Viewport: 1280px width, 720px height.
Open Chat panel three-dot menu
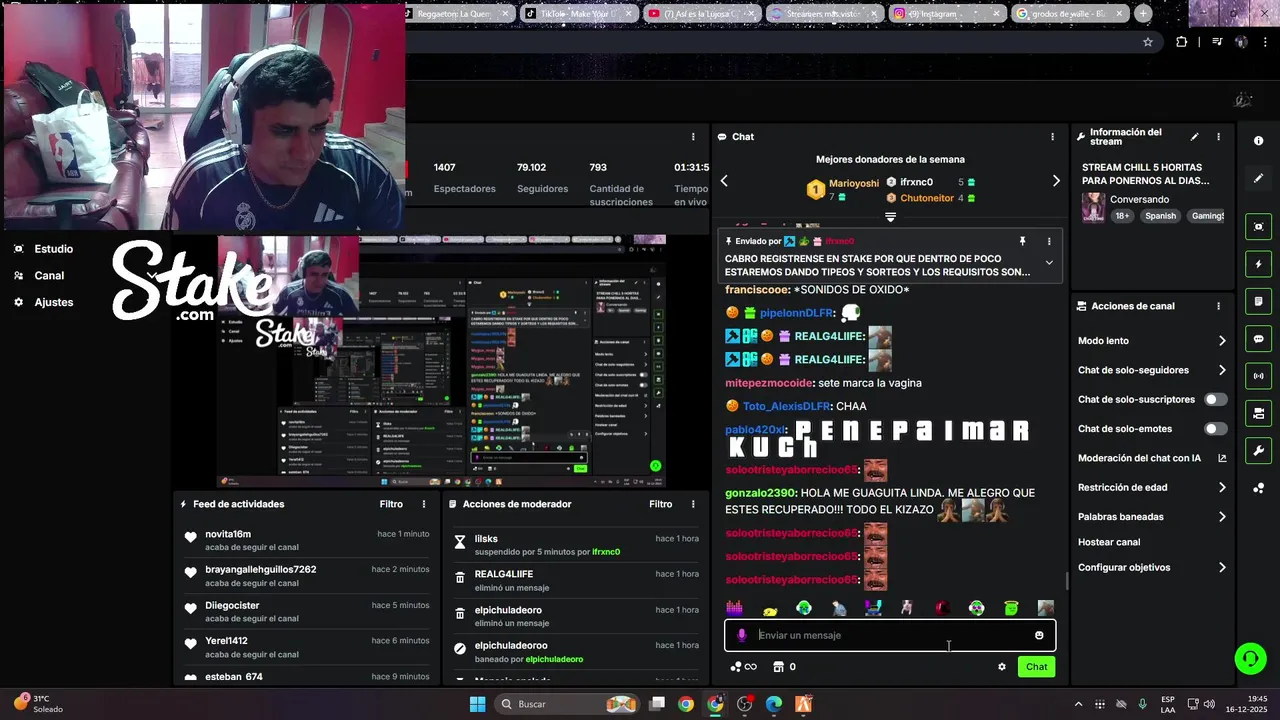[x=1052, y=137]
